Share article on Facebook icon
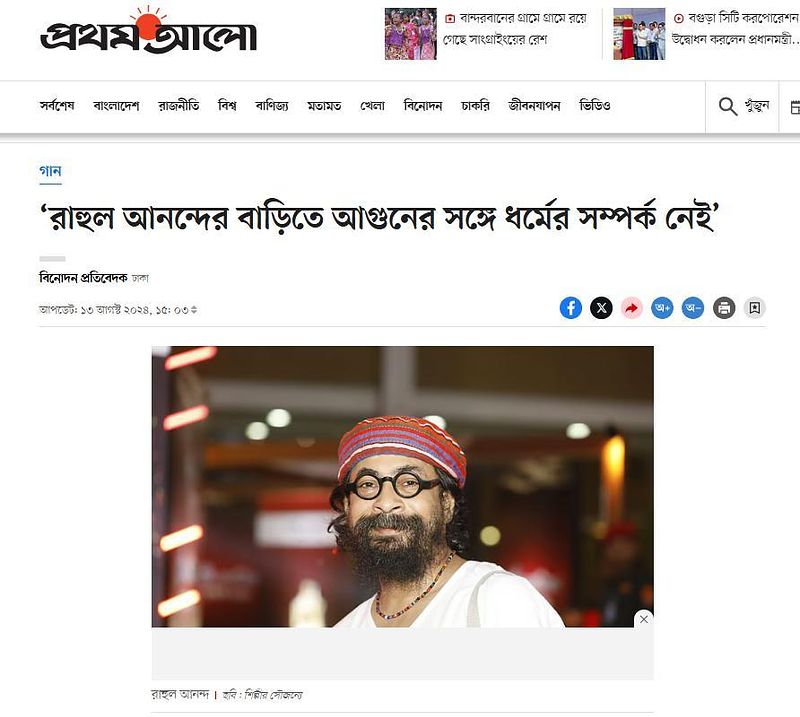This screenshot has height=717, width=800. (x=570, y=308)
